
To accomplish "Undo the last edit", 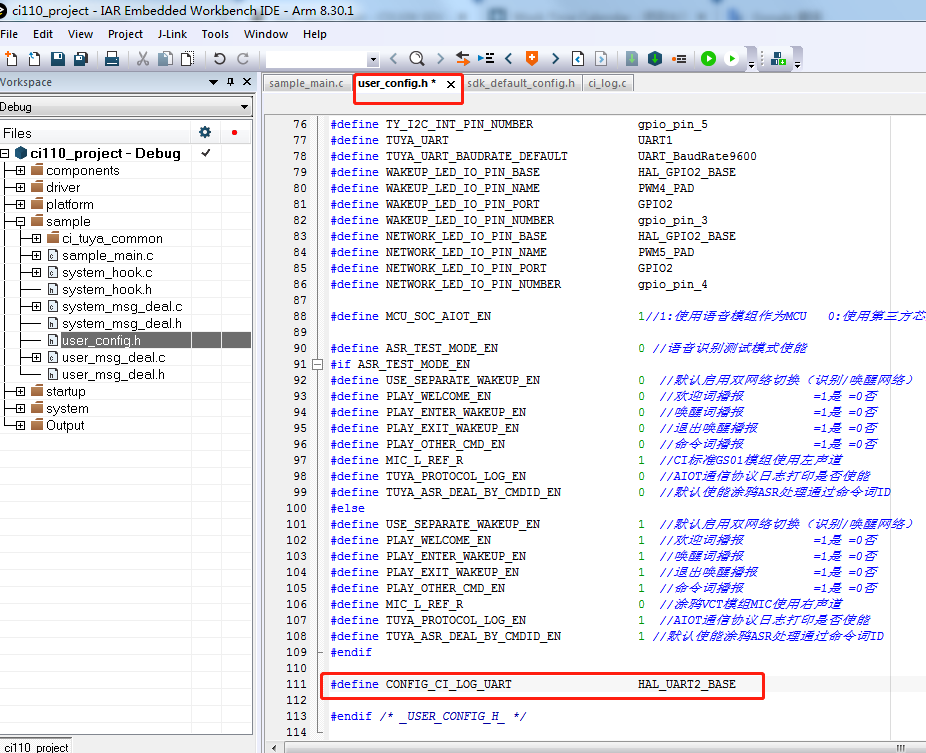I will coord(219,58).
